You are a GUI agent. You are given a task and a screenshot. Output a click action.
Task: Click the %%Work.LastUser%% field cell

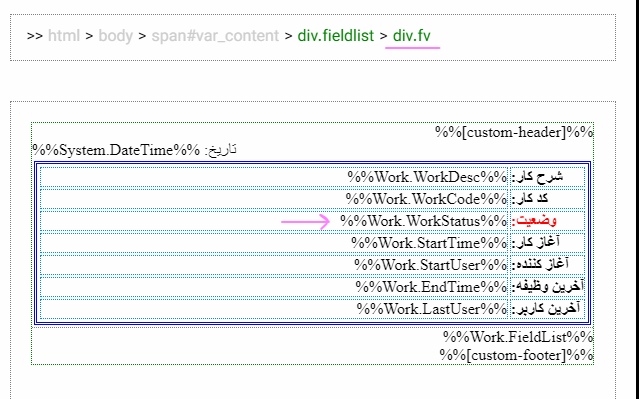(274, 309)
